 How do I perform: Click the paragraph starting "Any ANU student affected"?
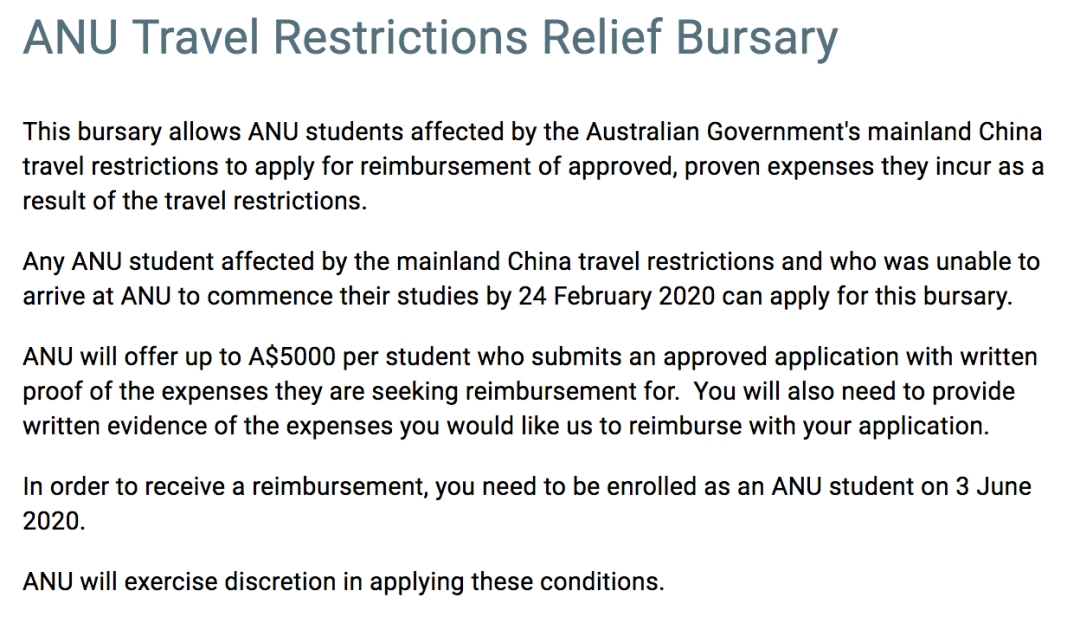click(531, 279)
